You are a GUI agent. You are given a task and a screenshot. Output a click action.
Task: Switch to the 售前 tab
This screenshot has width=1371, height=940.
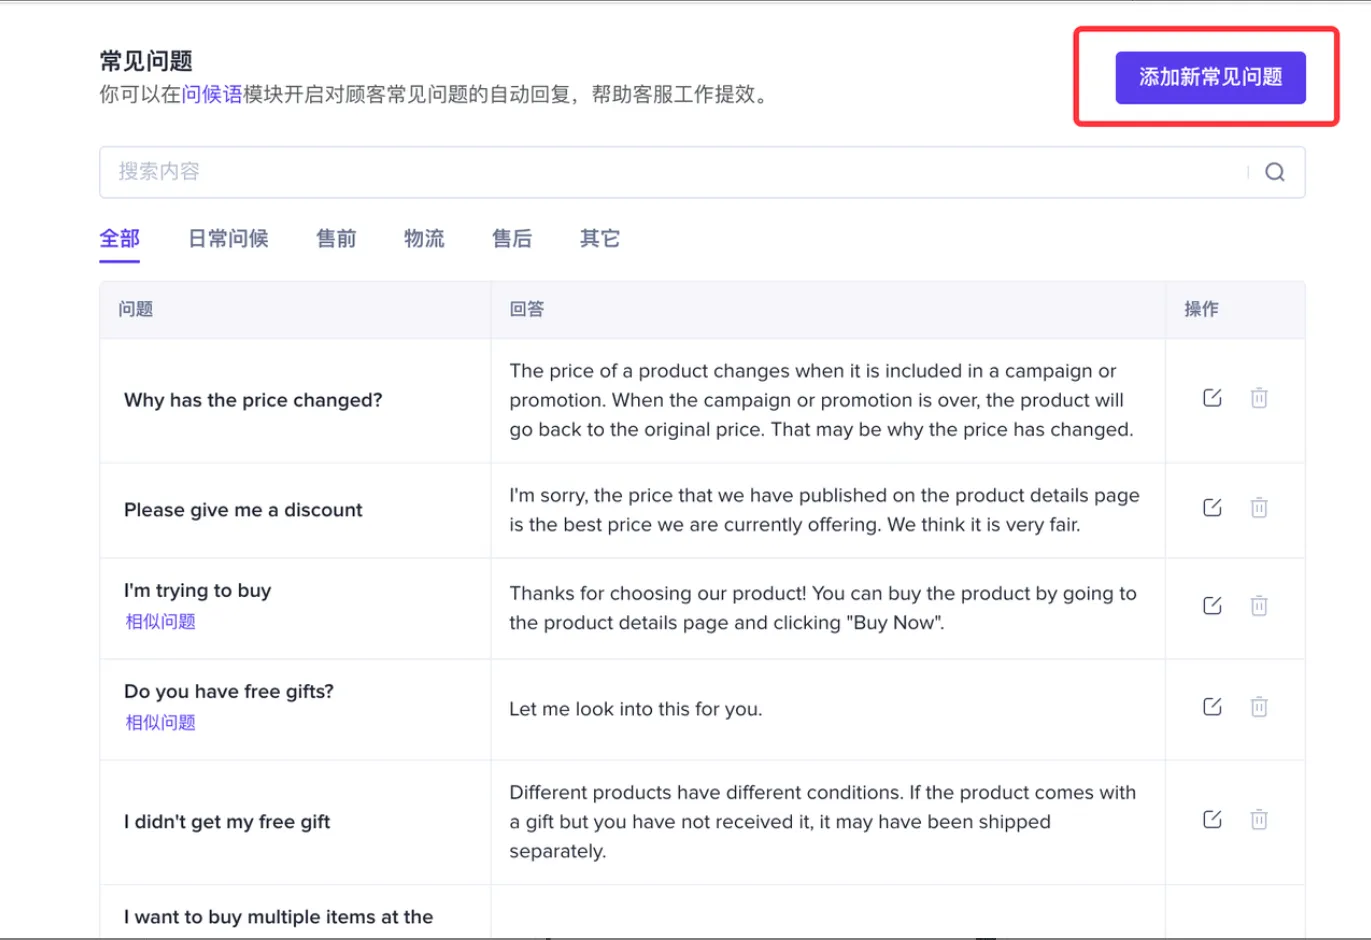(x=336, y=238)
